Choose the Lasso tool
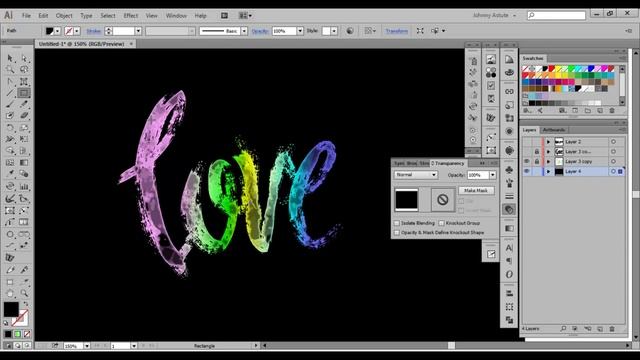 (24, 70)
